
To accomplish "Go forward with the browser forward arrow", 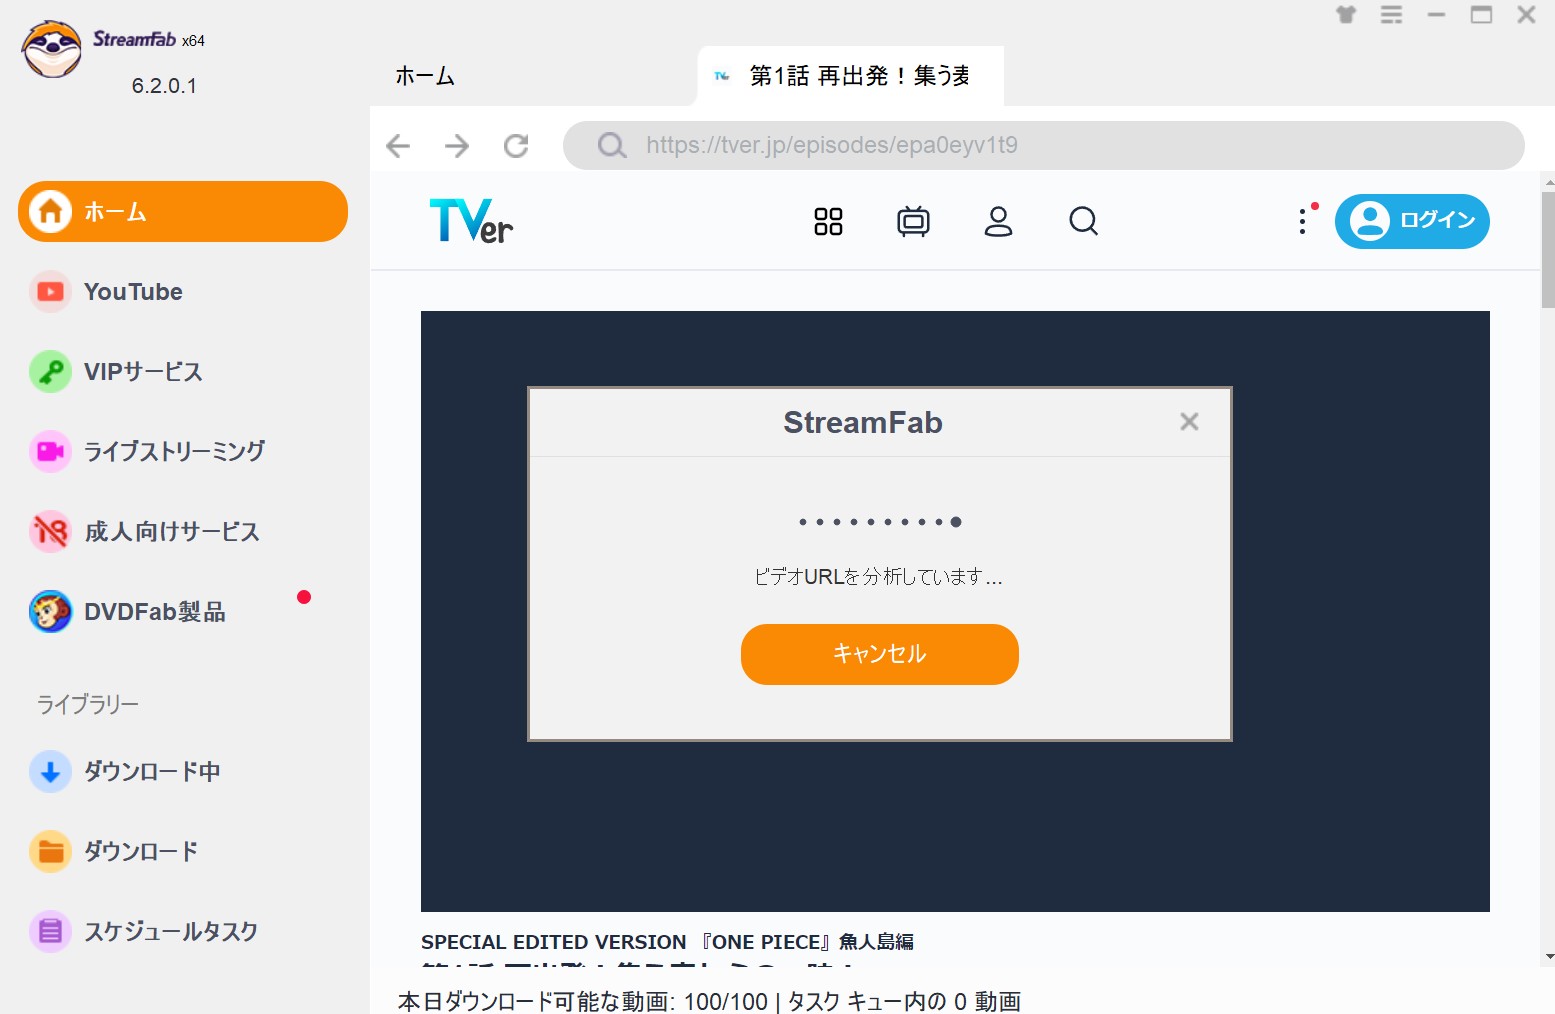I will [x=457, y=146].
